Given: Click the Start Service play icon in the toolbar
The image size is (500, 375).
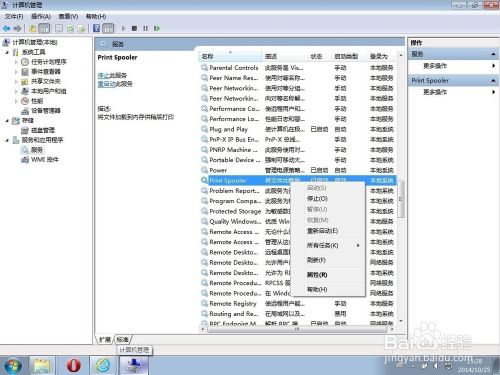Looking at the screenshot, I should click(x=124, y=29).
